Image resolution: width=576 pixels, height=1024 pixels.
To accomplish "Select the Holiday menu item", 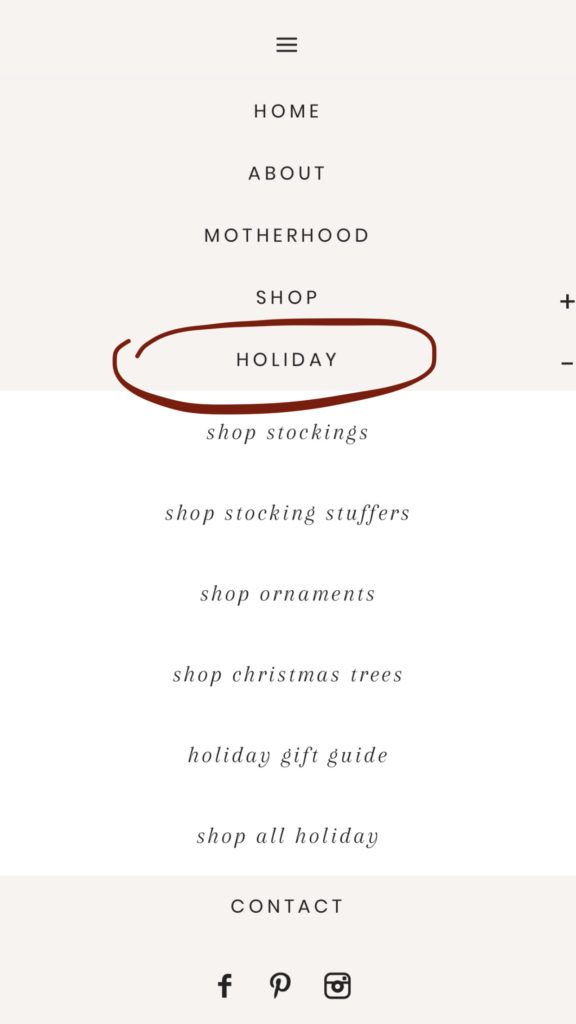I will tap(287, 359).
